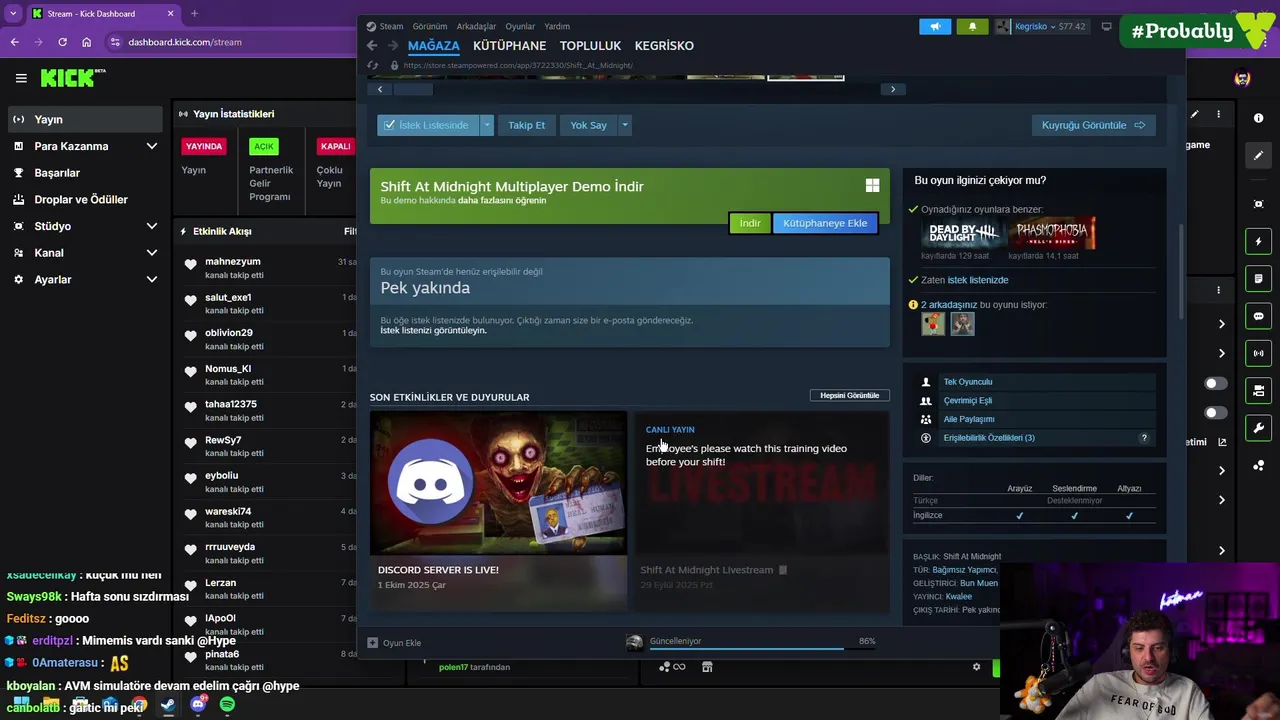Select Droplar ve Ödüller in Kick sidebar
Image resolution: width=1280 pixels, height=720 pixels.
83,199
